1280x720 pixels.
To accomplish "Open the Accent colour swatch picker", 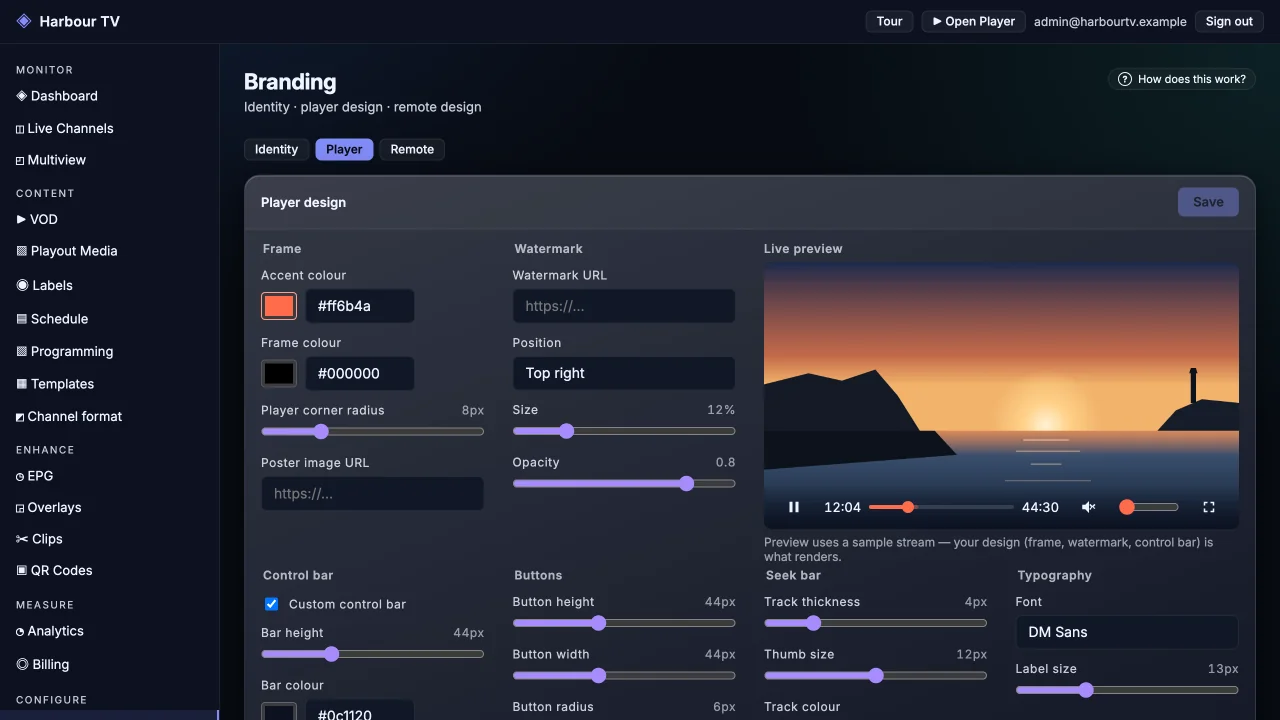I will (279, 306).
